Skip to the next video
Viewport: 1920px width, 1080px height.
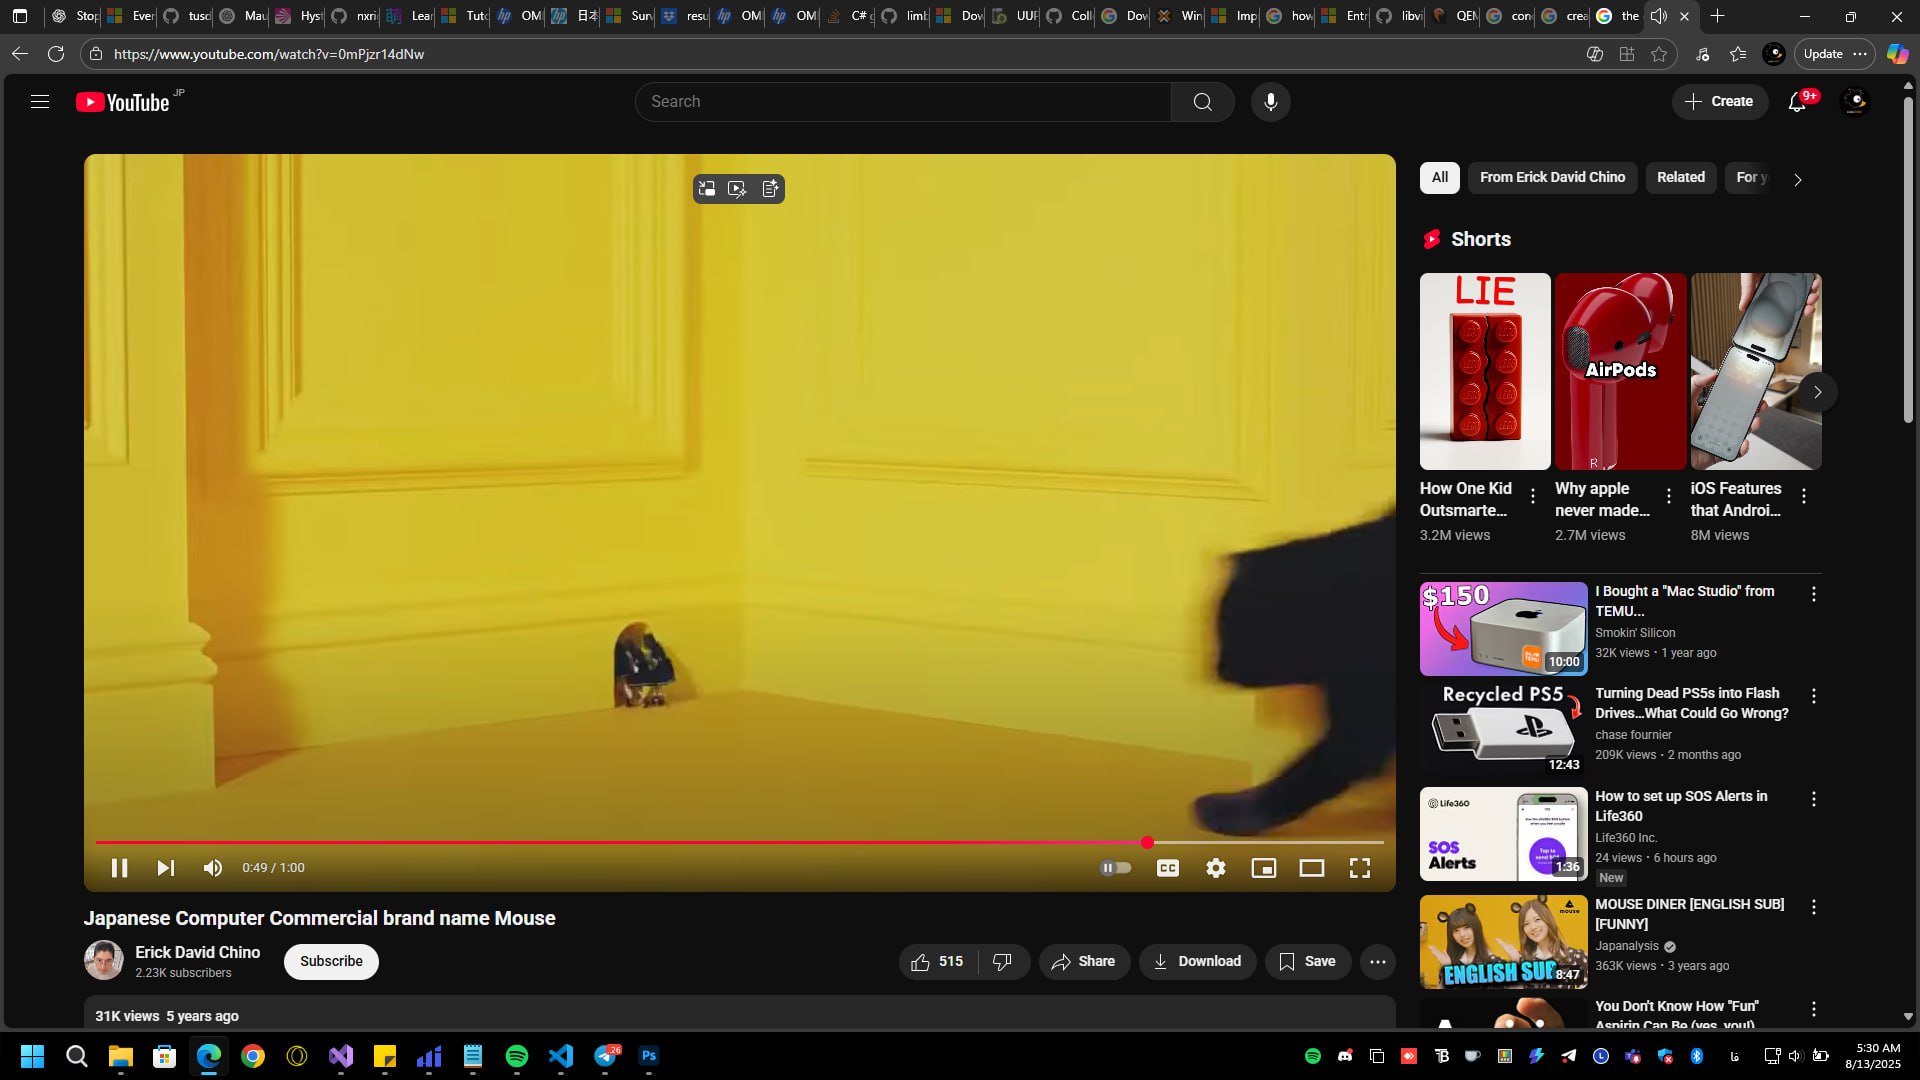pyautogui.click(x=166, y=868)
